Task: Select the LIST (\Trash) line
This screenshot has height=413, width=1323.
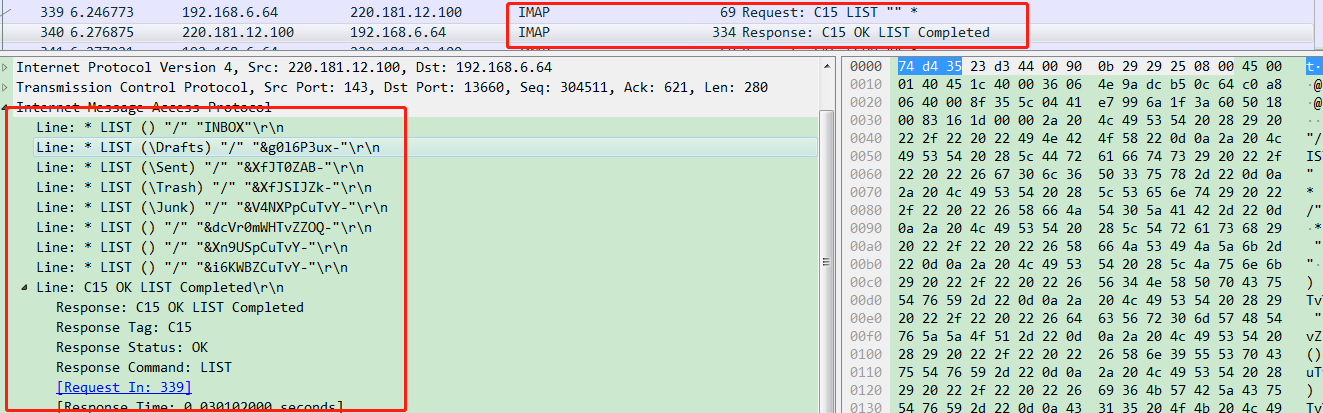Action: (410, 187)
